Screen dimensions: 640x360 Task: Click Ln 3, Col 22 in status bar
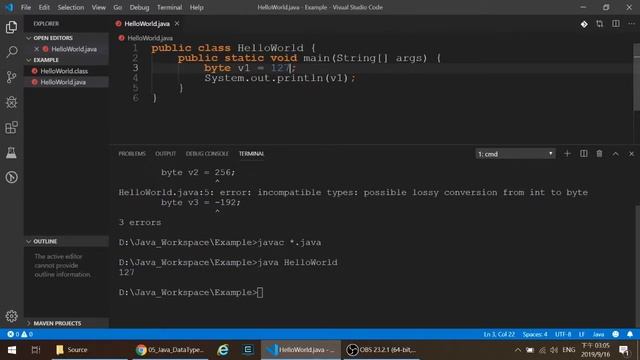499,334
